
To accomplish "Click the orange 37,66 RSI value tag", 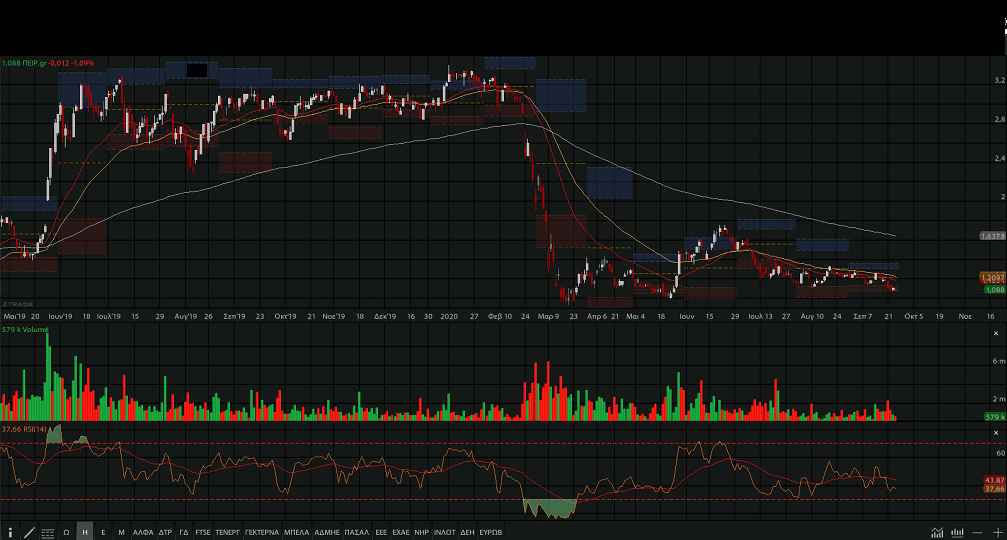I will (995, 489).
